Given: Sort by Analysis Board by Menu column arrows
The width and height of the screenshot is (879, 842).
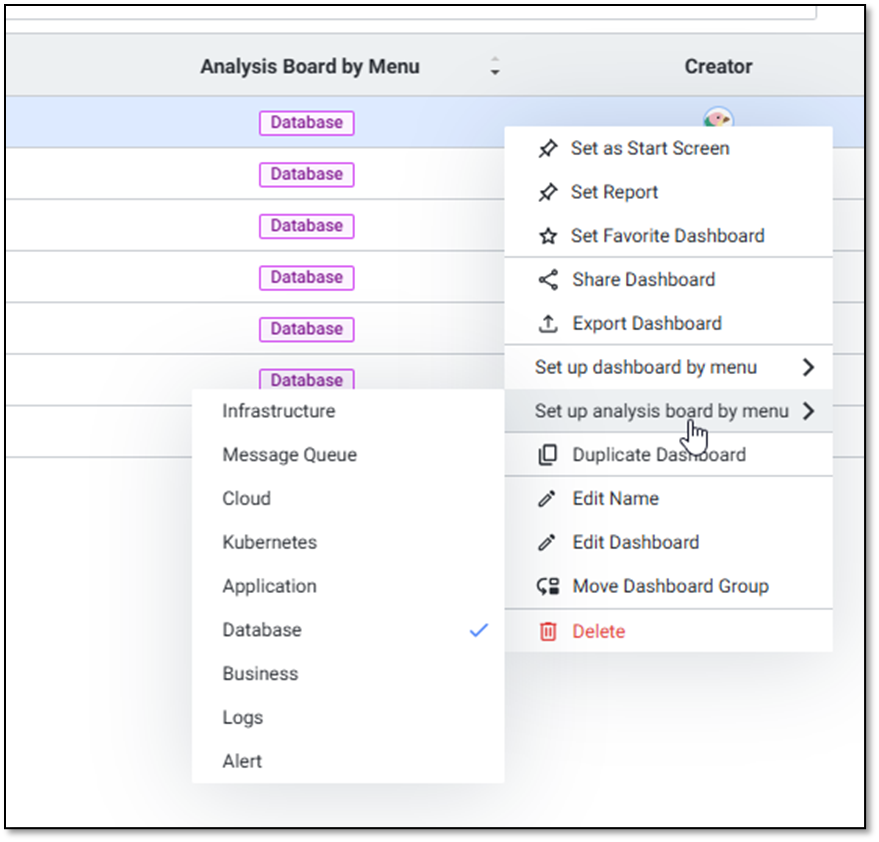Looking at the screenshot, I should tap(494, 67).
